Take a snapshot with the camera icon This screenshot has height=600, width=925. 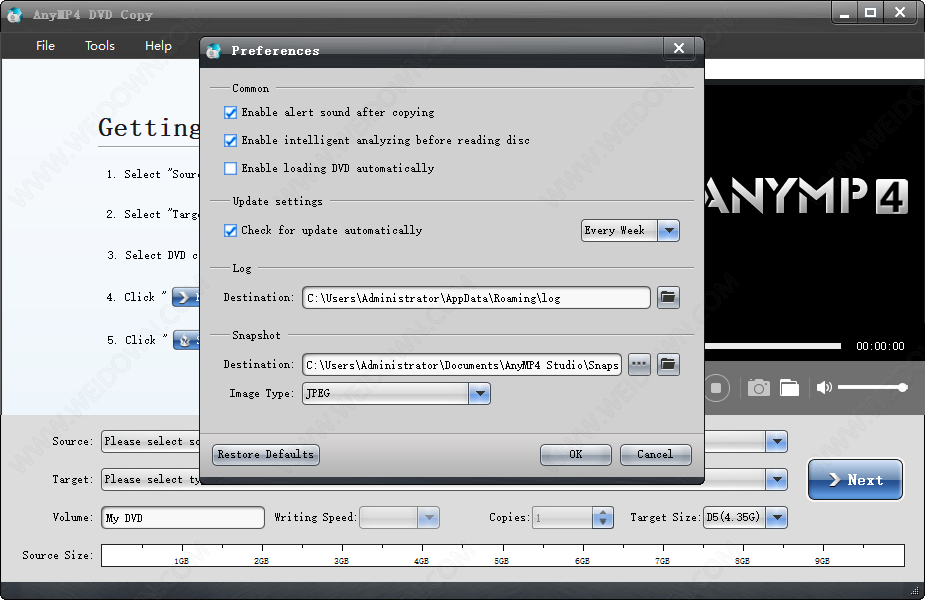[x=759, y=388]
